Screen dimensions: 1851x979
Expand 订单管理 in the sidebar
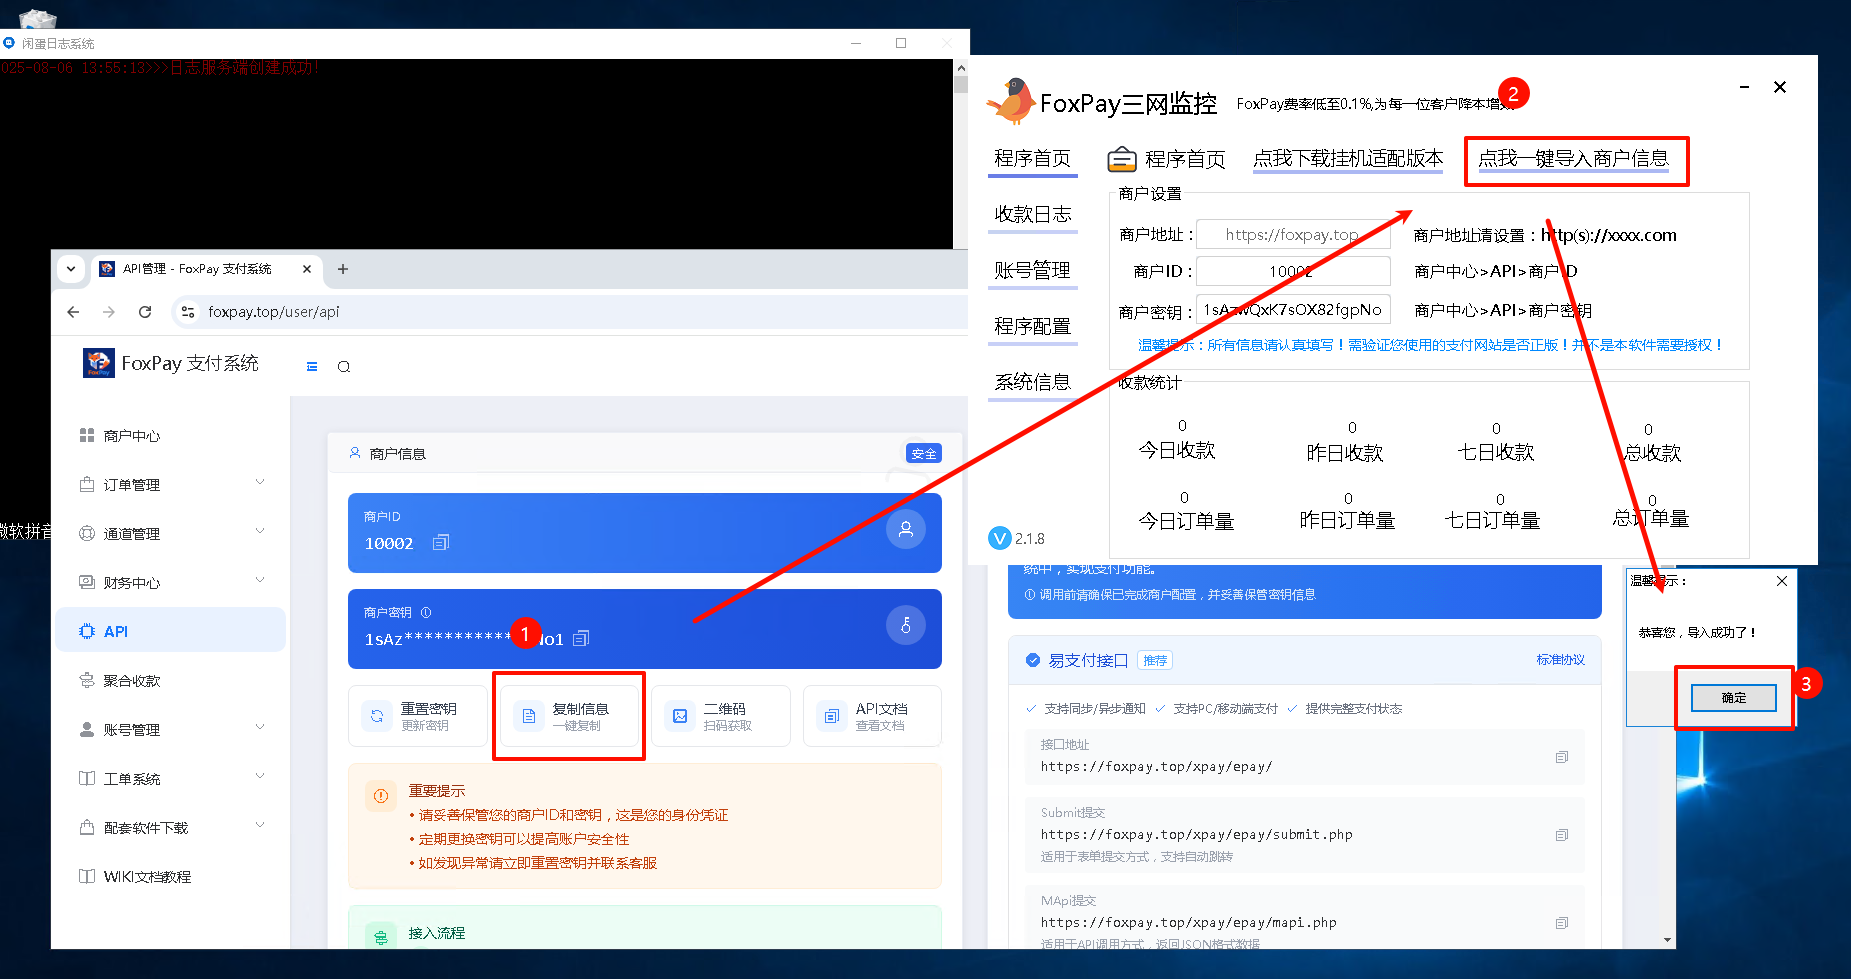(x=260, y=483)
